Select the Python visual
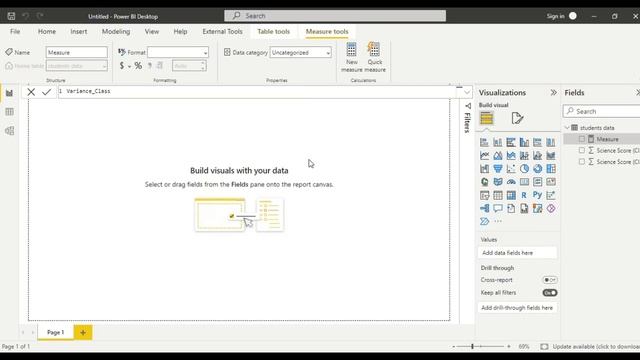The width and height of the screenshot is (640, 360). pos(538,196)
